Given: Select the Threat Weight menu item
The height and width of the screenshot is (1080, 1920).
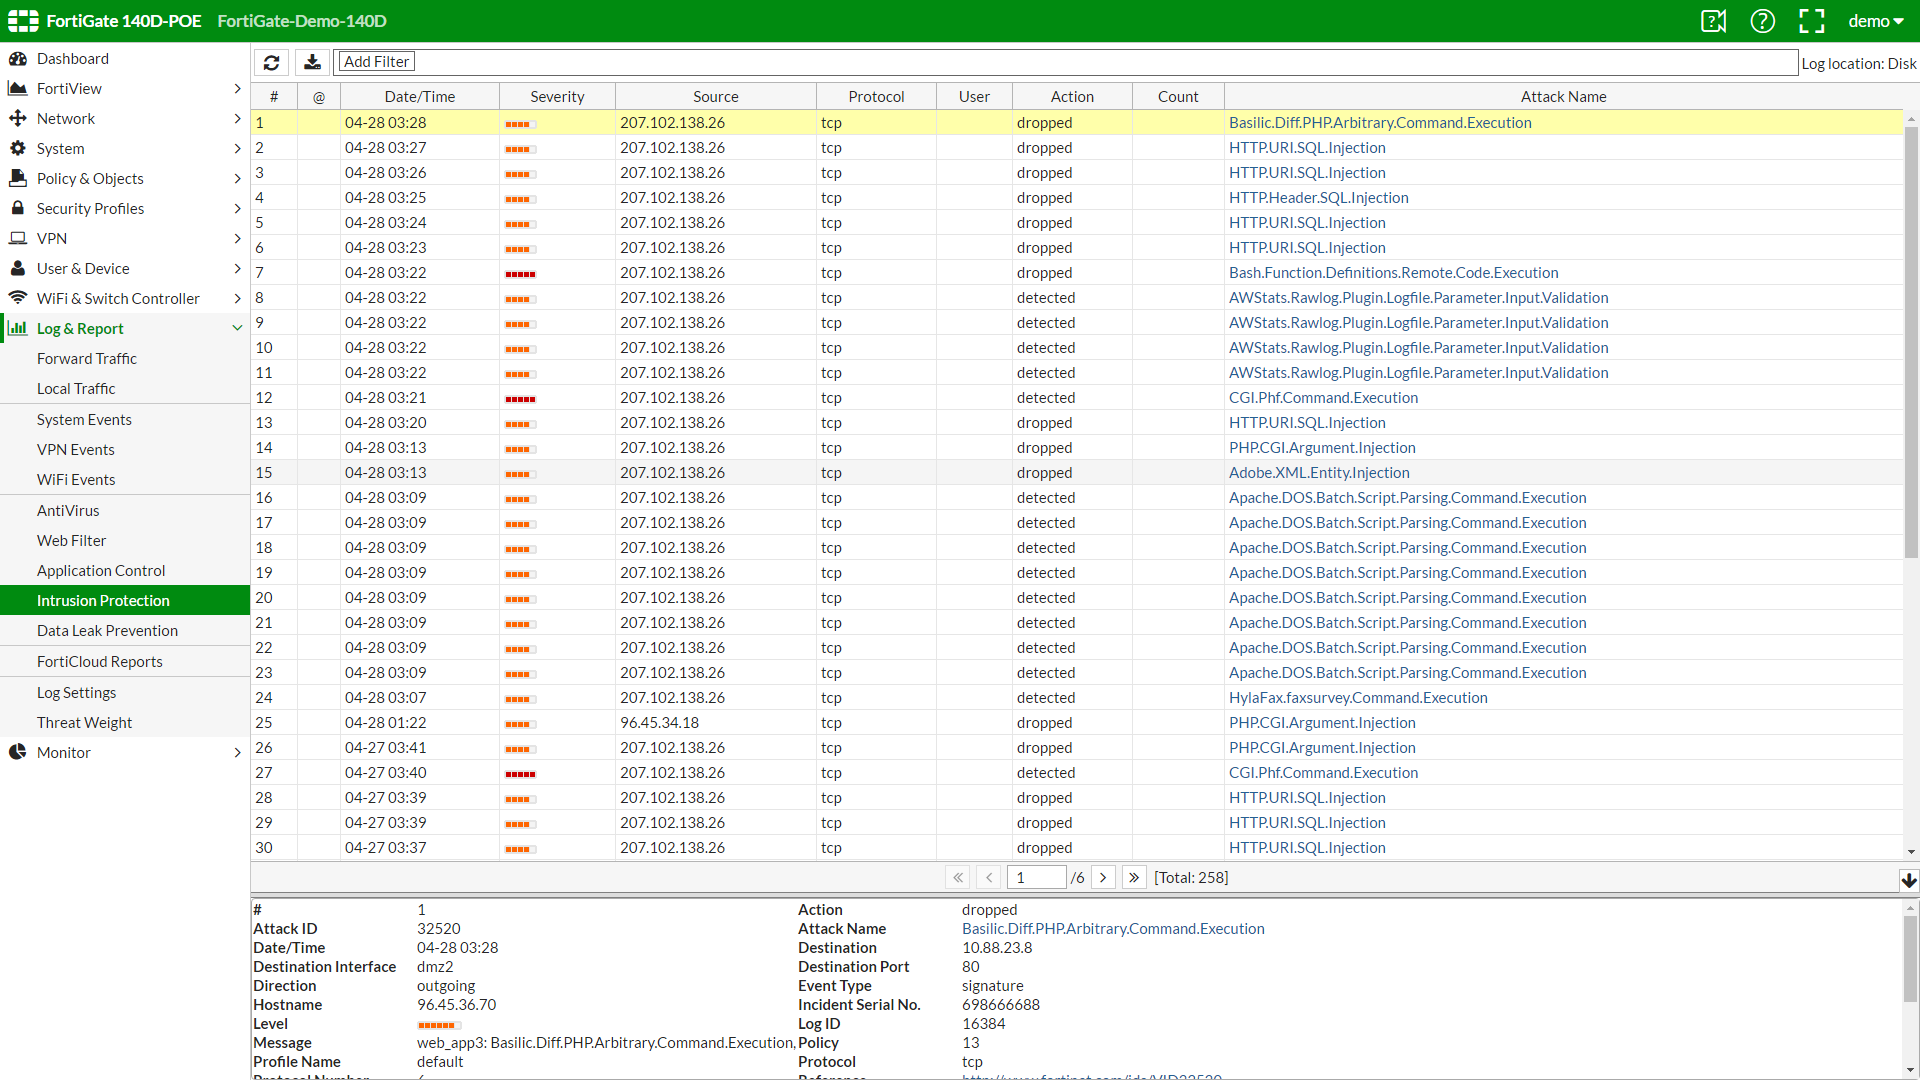Looking at the screenshot, I should coord(85,723).
